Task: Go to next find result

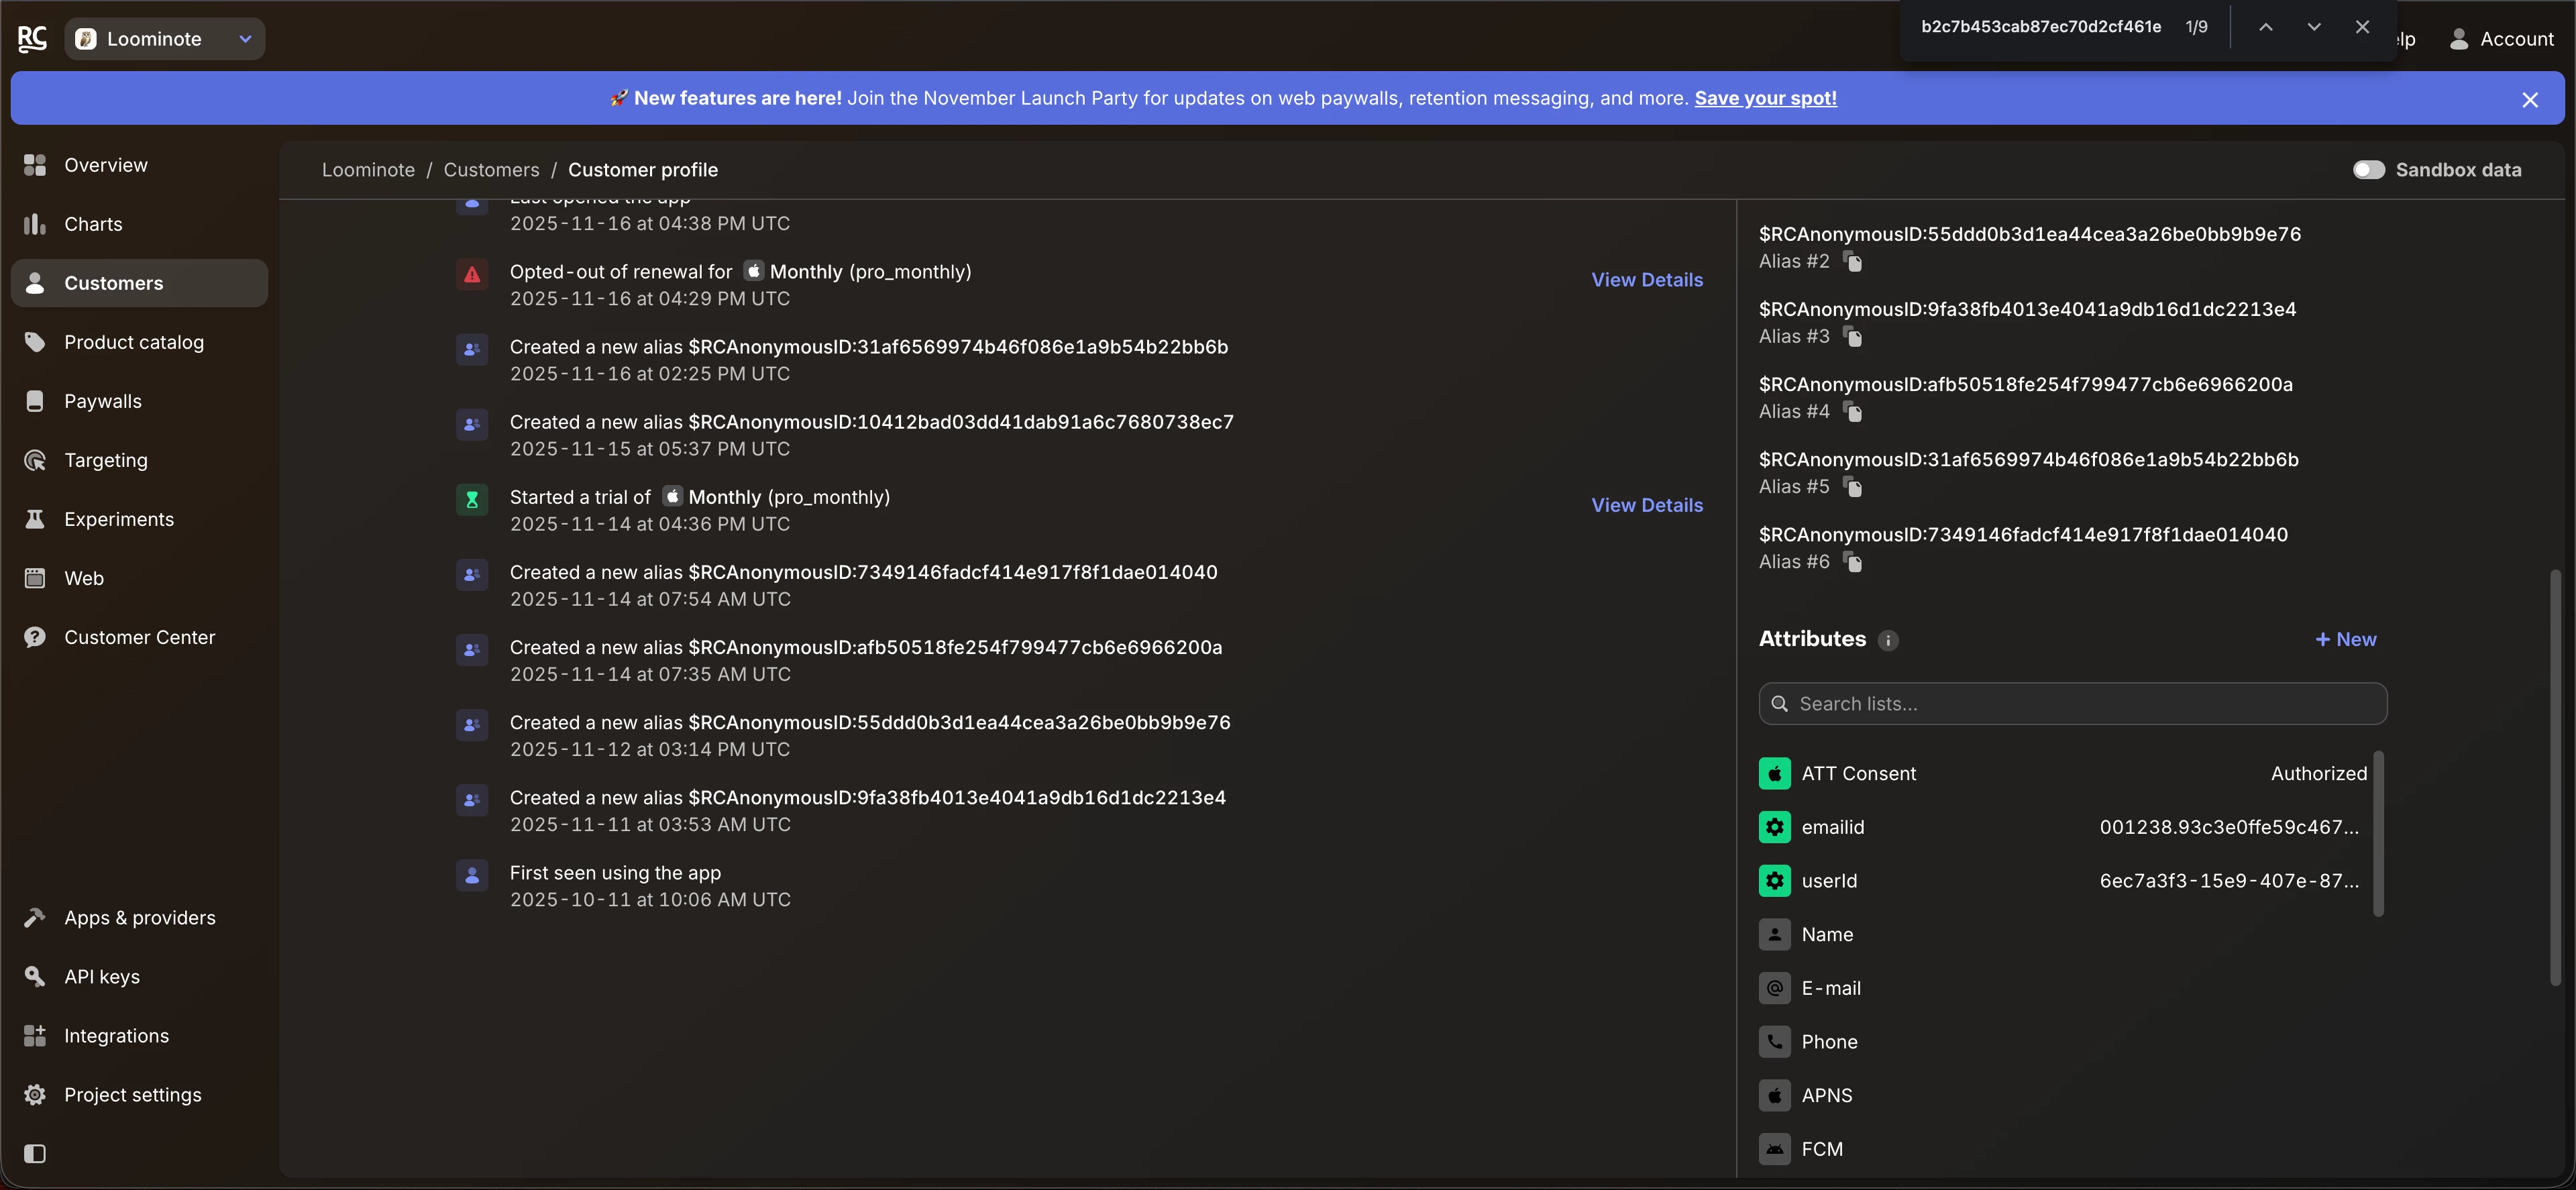Action: coord(2313,27)
